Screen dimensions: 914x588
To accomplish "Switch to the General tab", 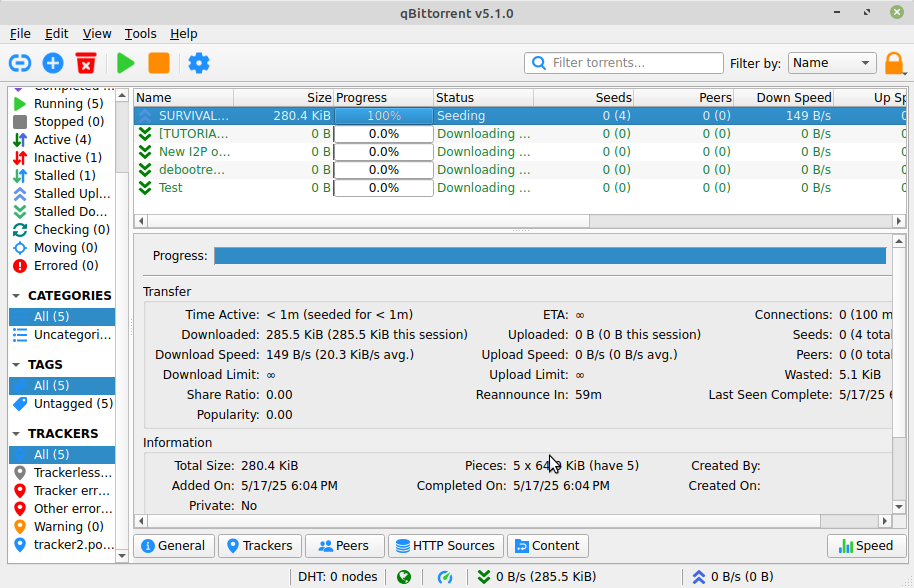I will pos(174,546).
